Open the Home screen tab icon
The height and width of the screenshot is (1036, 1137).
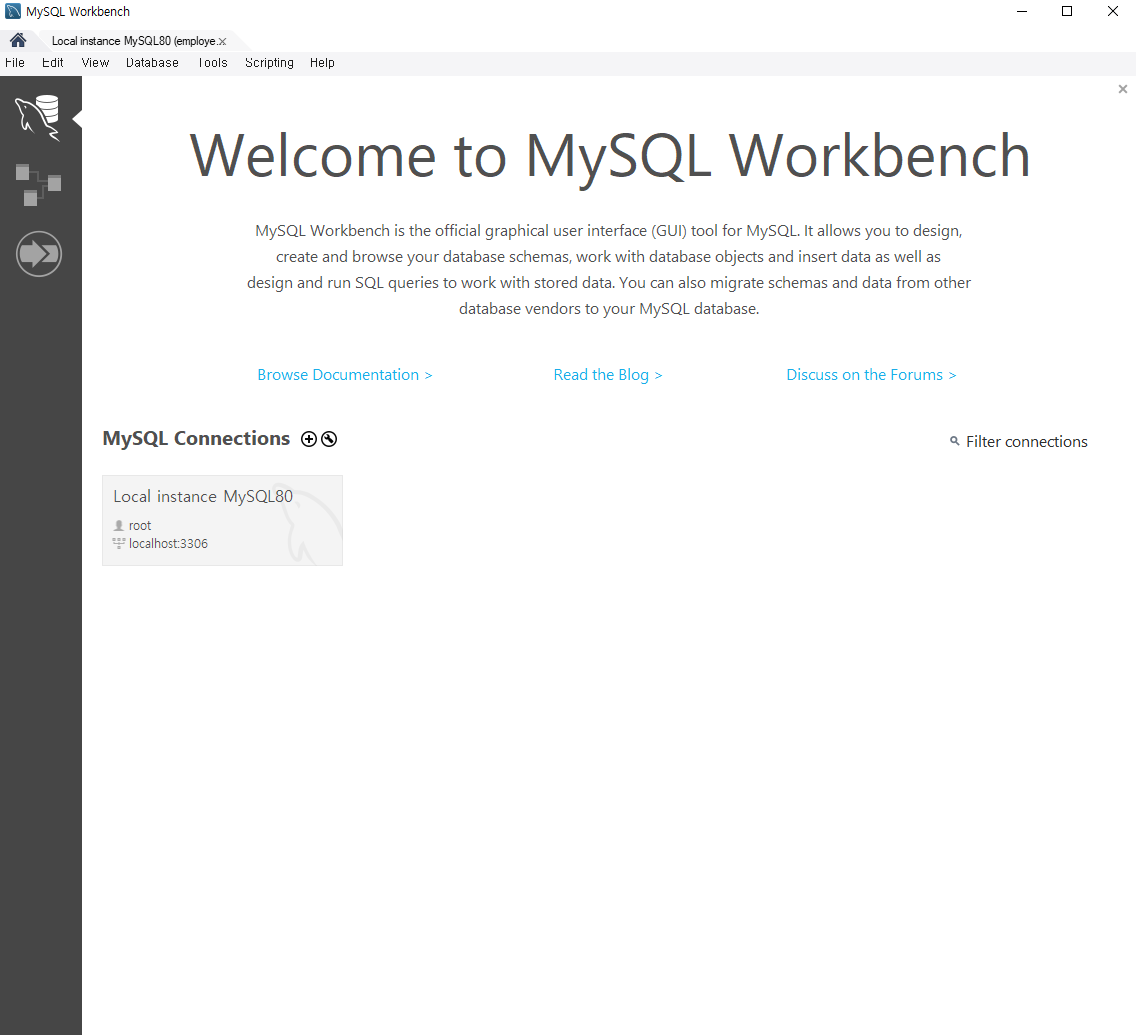[18, 40]
